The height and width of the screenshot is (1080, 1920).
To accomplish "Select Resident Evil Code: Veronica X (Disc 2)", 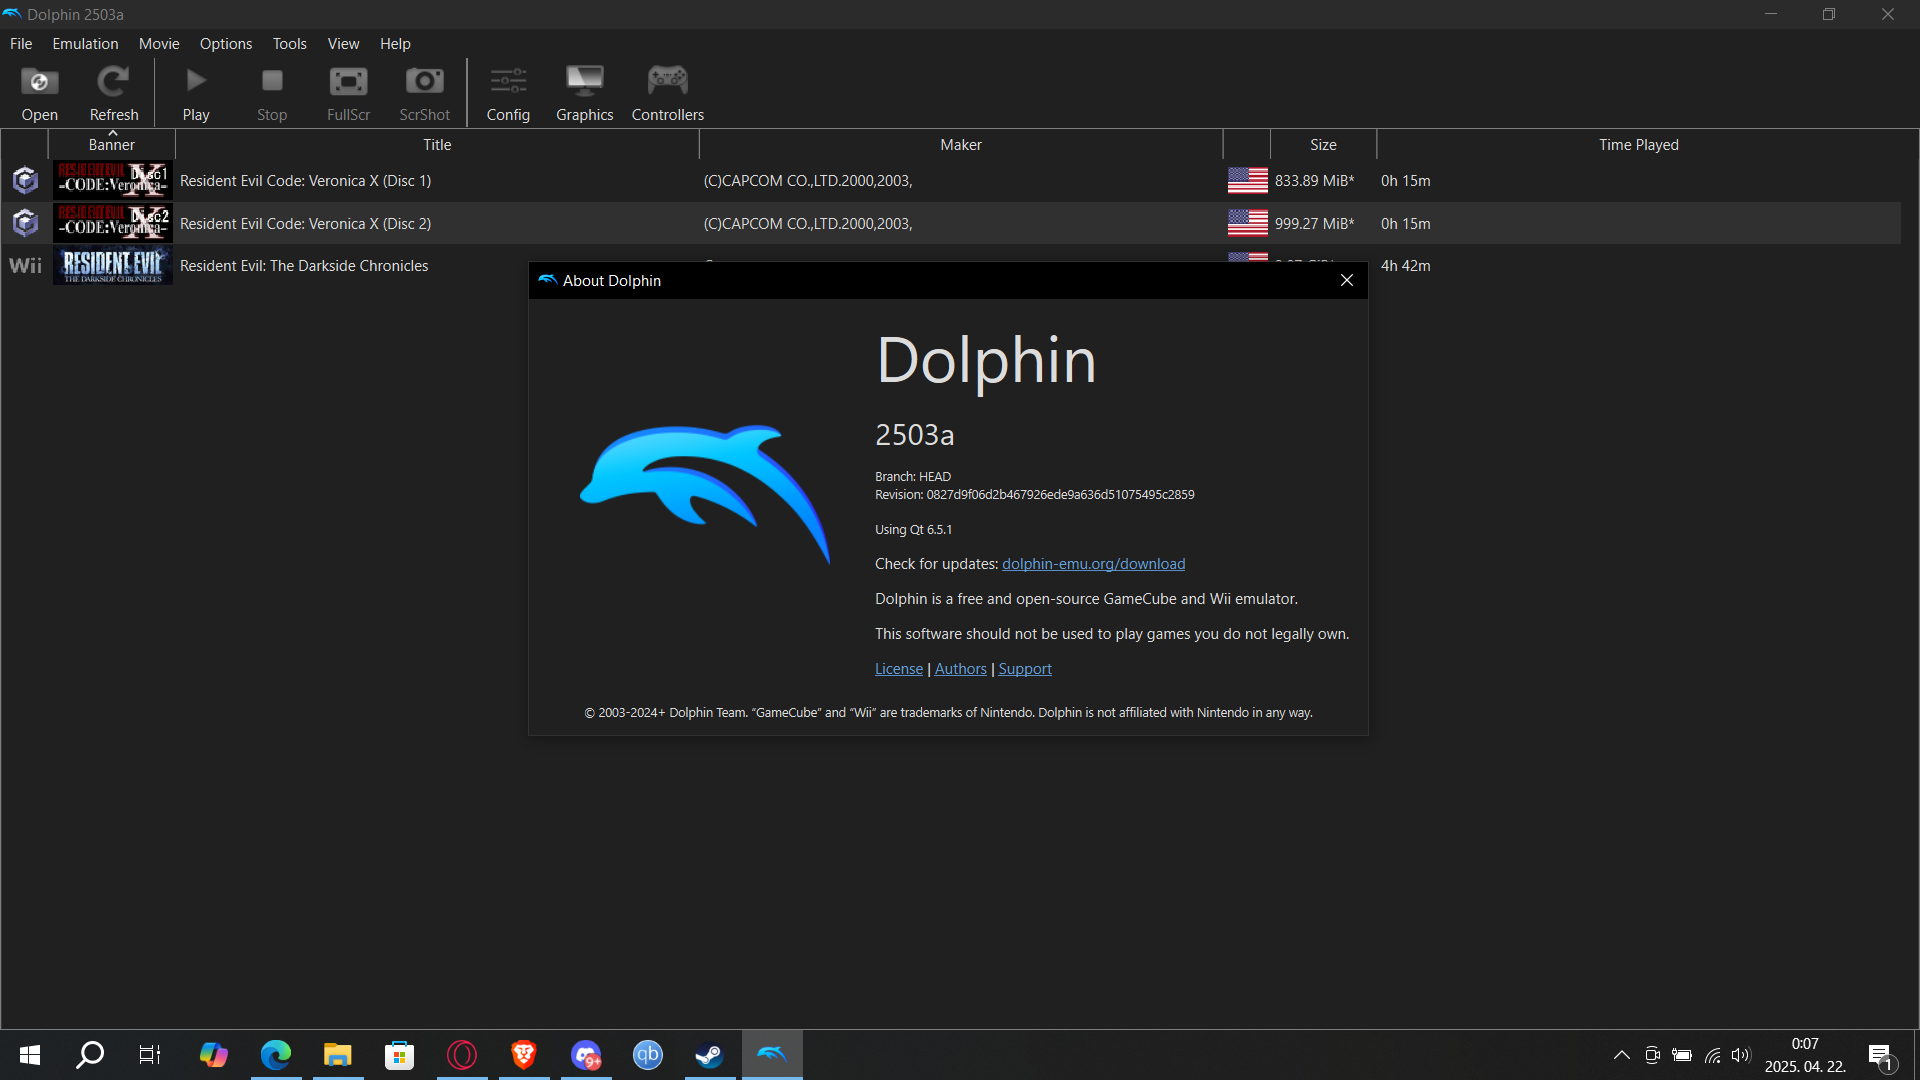I will [305, 224].
